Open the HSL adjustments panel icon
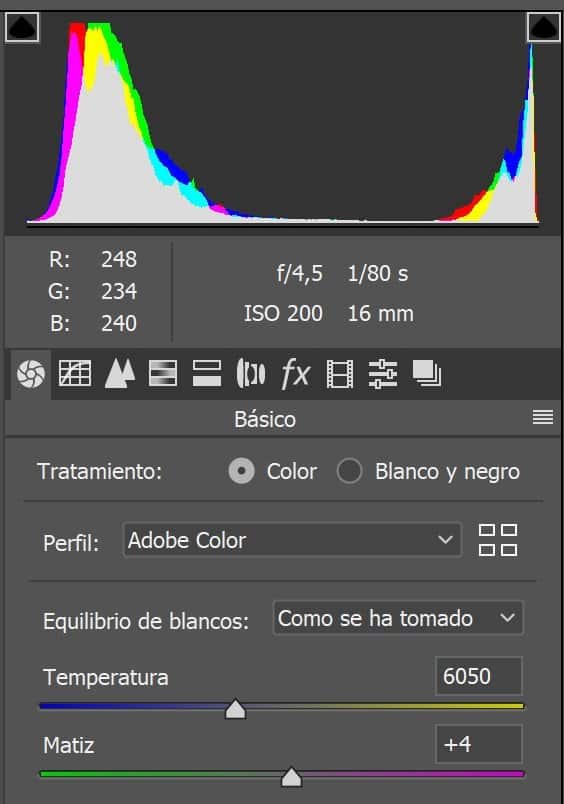The width and height of the screenshot is (564, 804). (163, 373)
